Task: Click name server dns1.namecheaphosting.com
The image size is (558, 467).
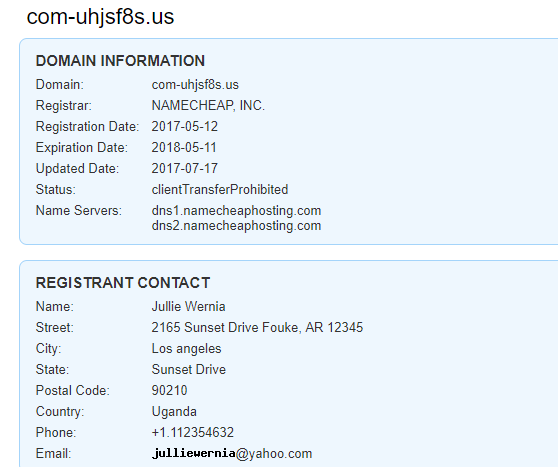Action: click(x=236, y=210)
